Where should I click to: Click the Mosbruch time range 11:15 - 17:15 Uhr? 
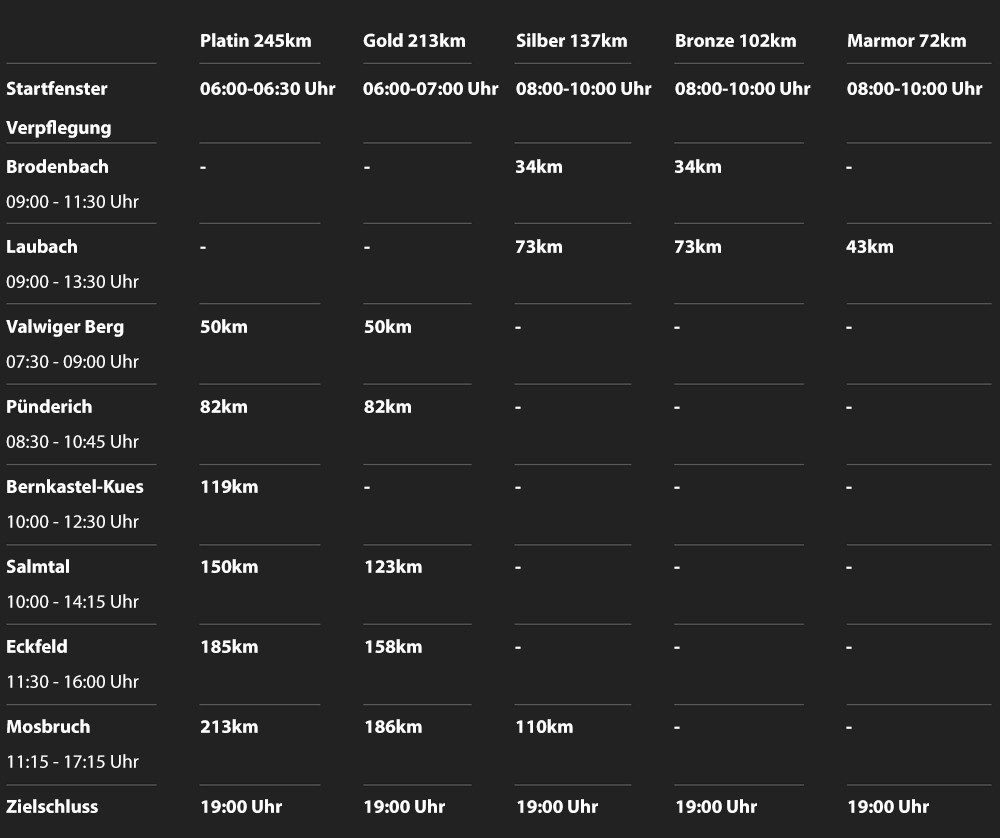[72, 761]
